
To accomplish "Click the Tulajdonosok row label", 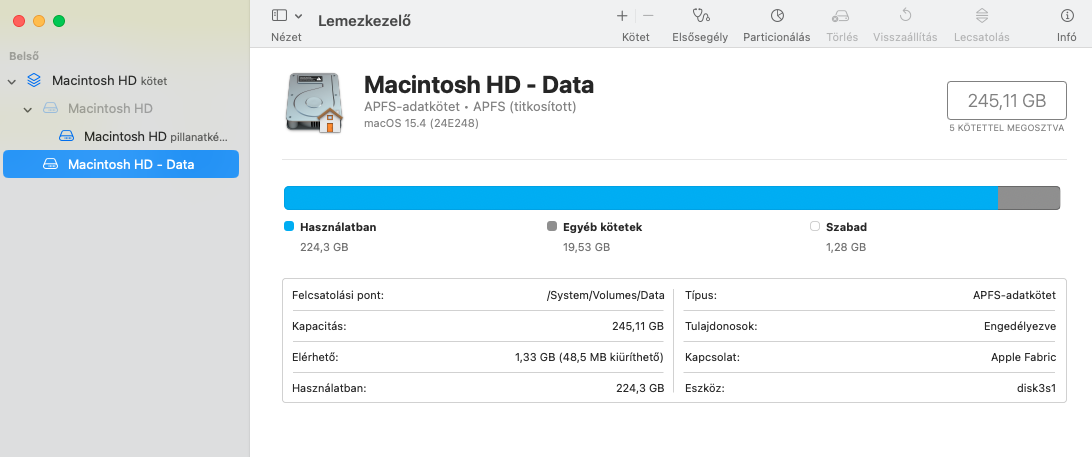I will [x=721, y=326].
